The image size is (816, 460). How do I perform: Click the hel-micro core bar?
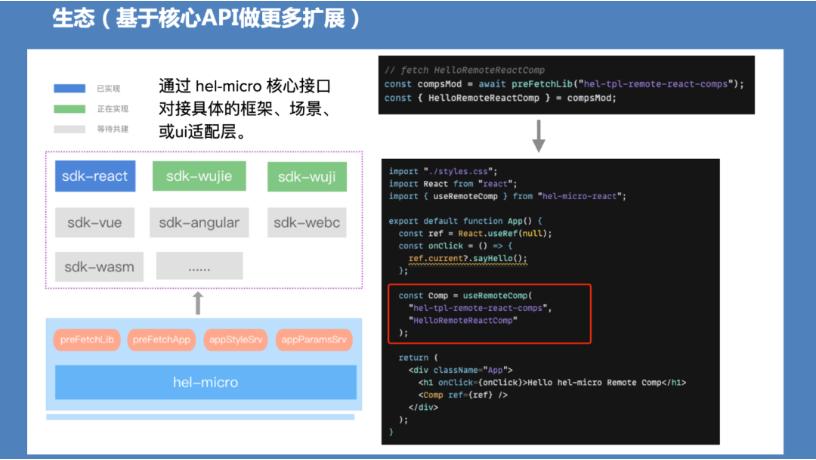(206, 382)
